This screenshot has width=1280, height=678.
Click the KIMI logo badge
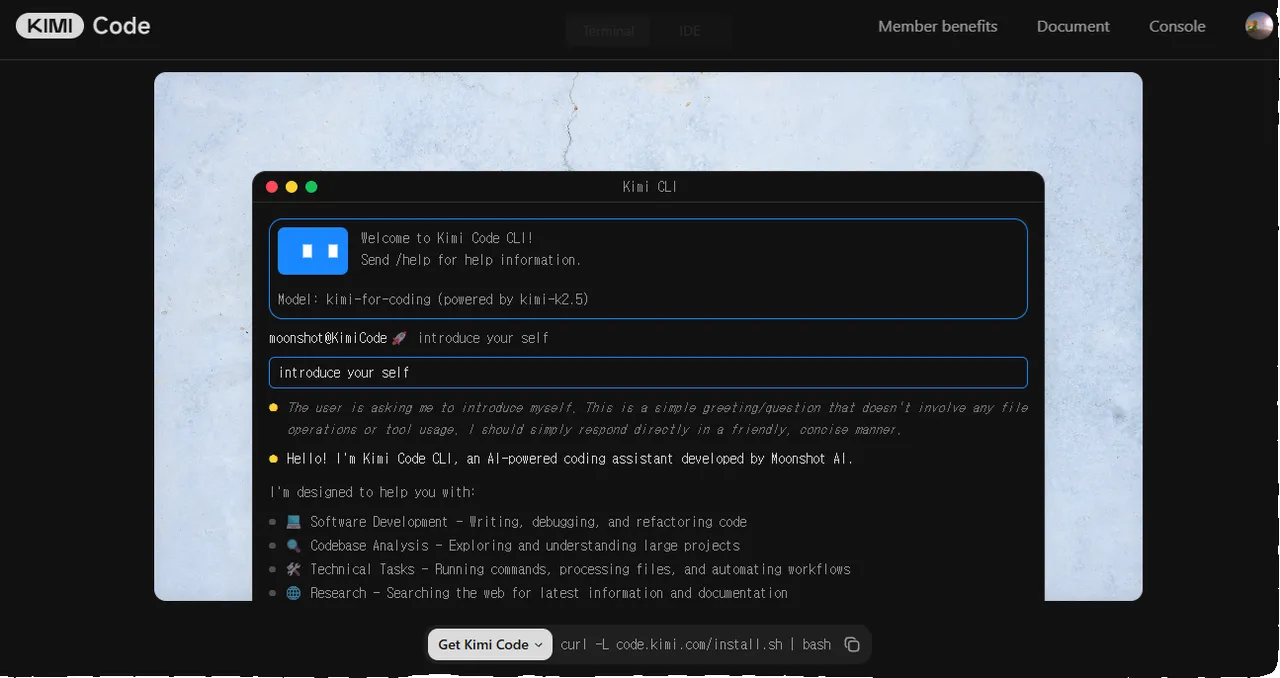(50, 26)
